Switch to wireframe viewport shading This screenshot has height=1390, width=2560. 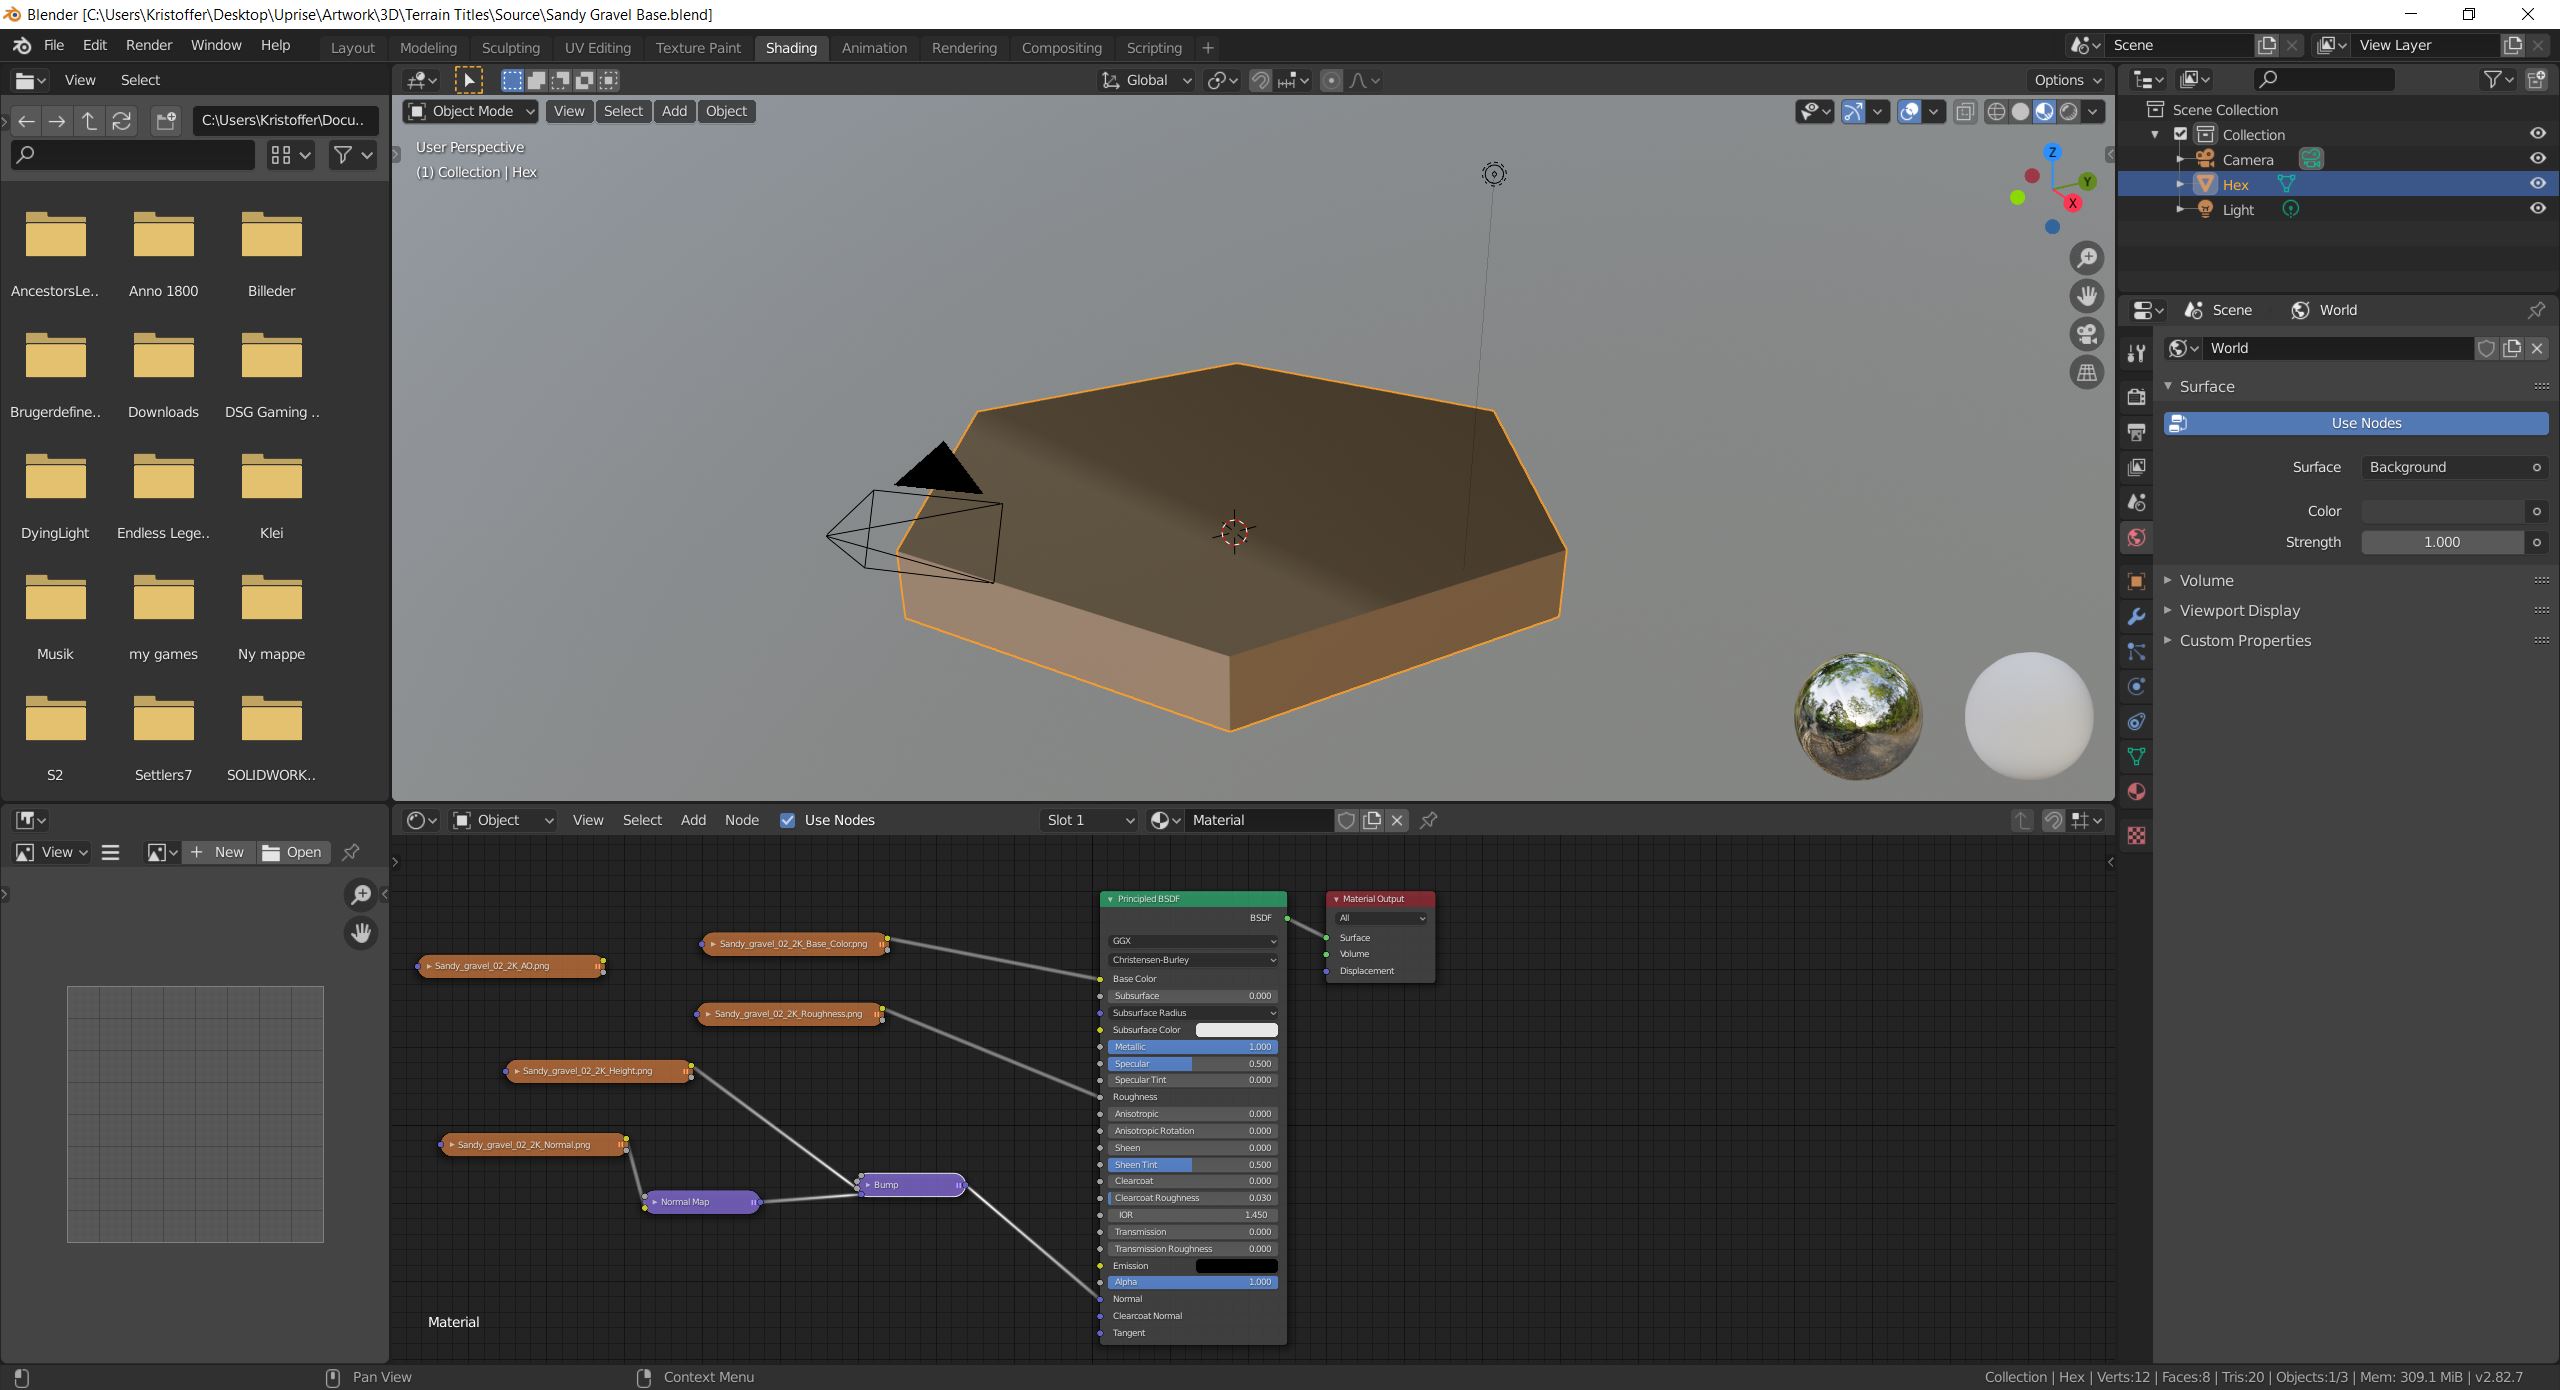pos(1996,111)
